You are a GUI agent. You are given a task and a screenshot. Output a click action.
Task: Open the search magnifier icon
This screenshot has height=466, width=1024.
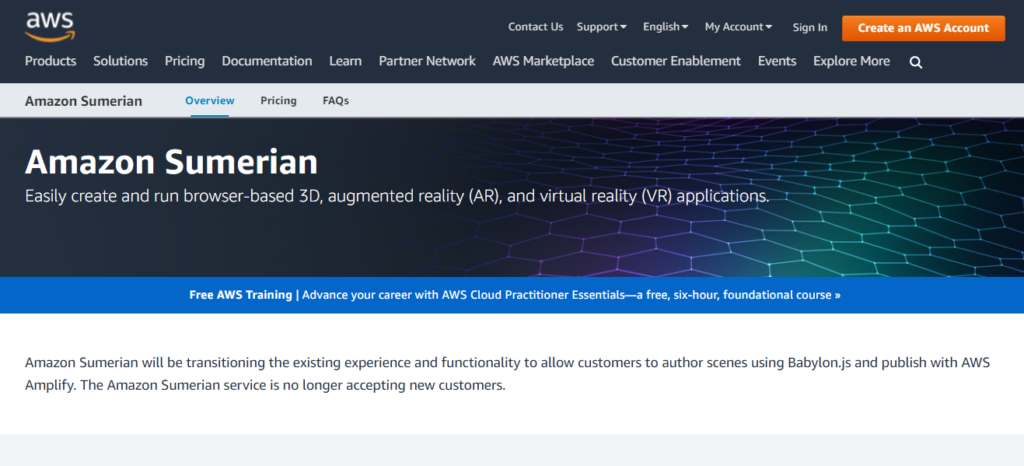click(916, 62)
